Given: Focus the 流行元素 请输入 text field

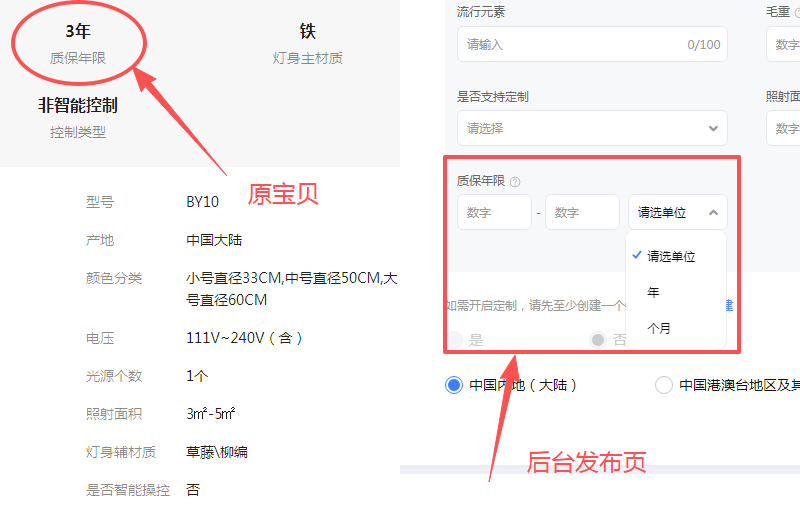Looking at the screenshot, I should (570, 44).
